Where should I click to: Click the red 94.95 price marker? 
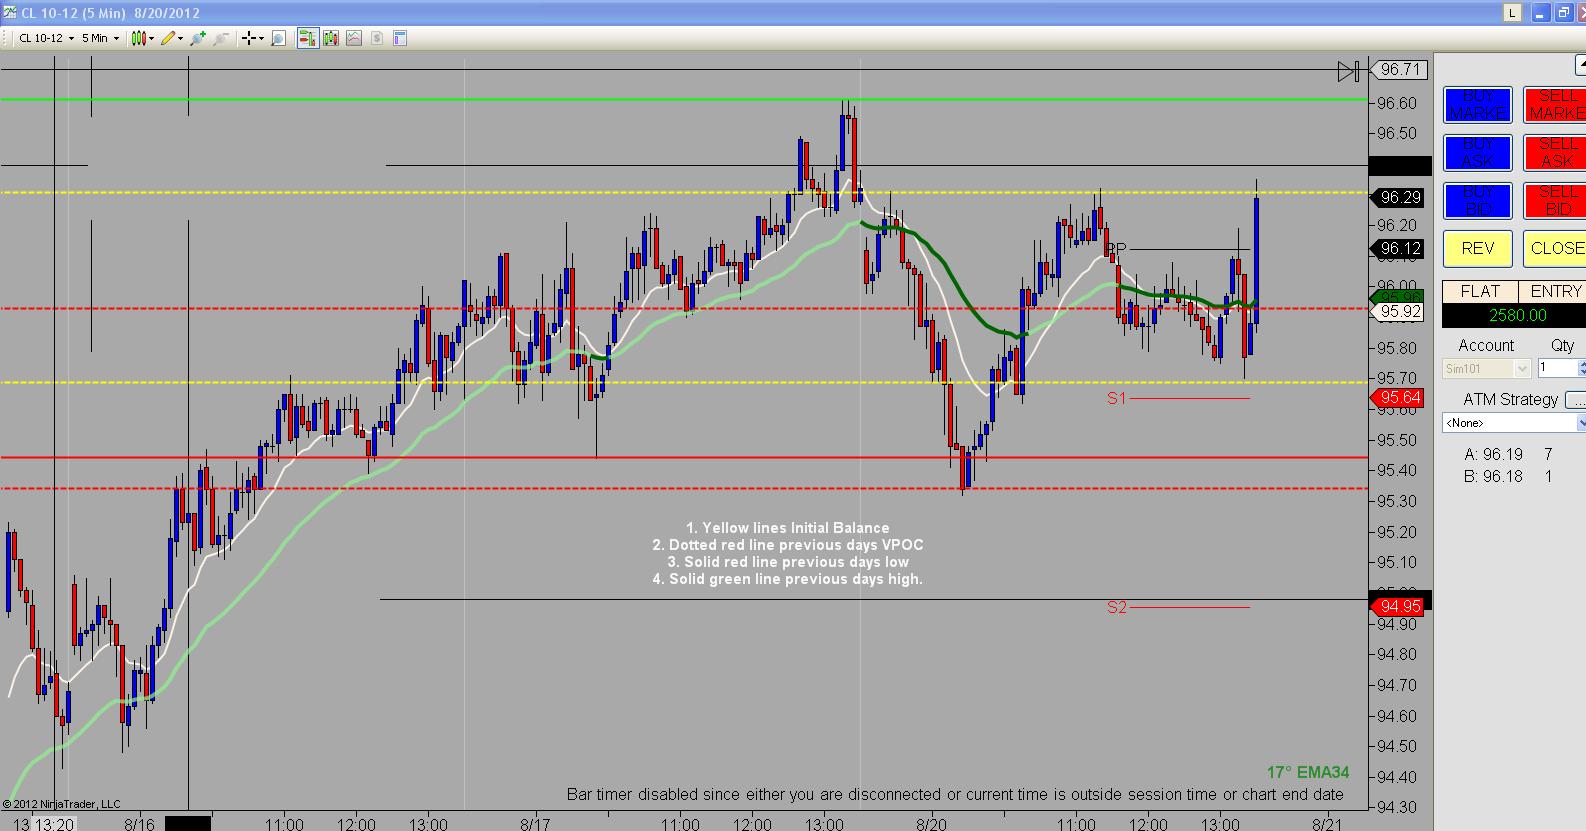tap(1398, 606)
